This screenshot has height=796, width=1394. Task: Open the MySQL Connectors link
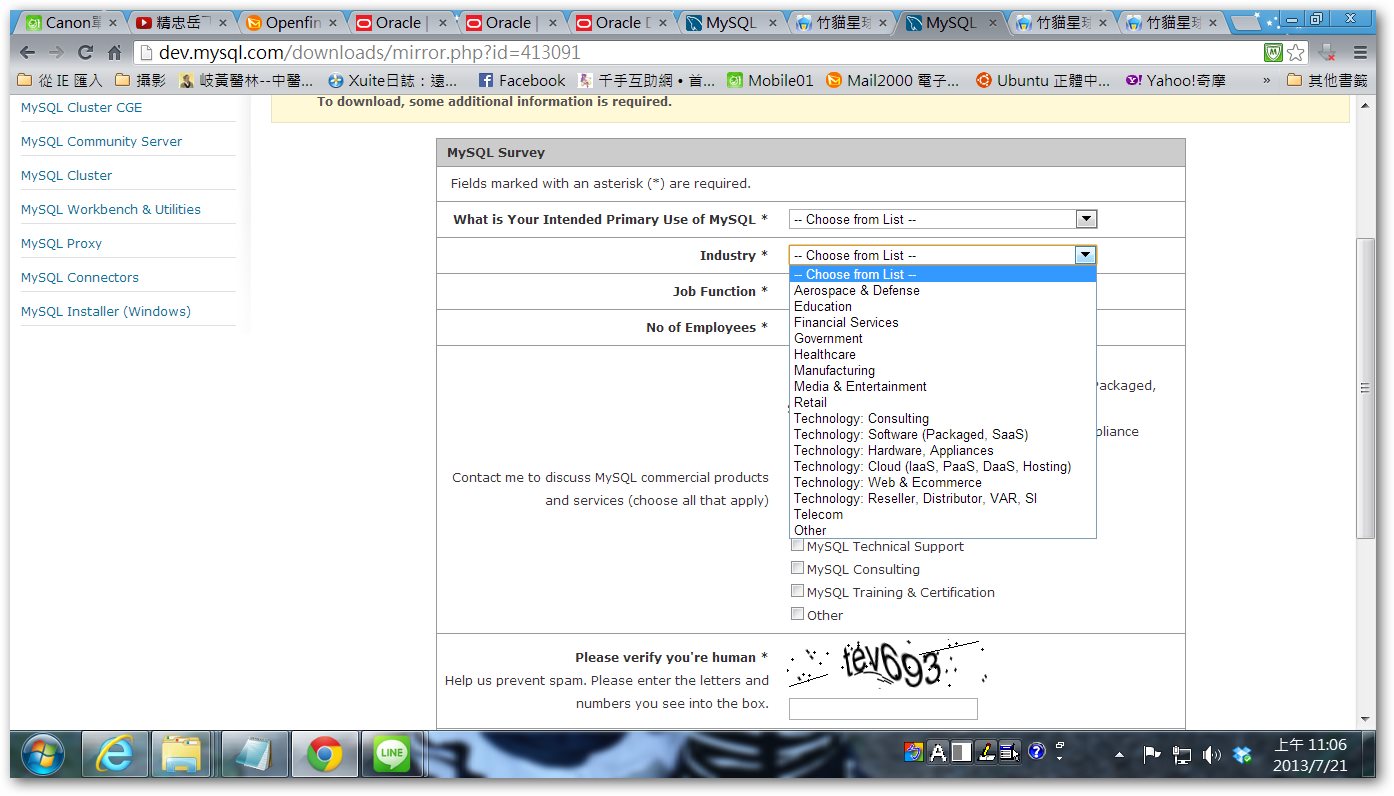80,277
